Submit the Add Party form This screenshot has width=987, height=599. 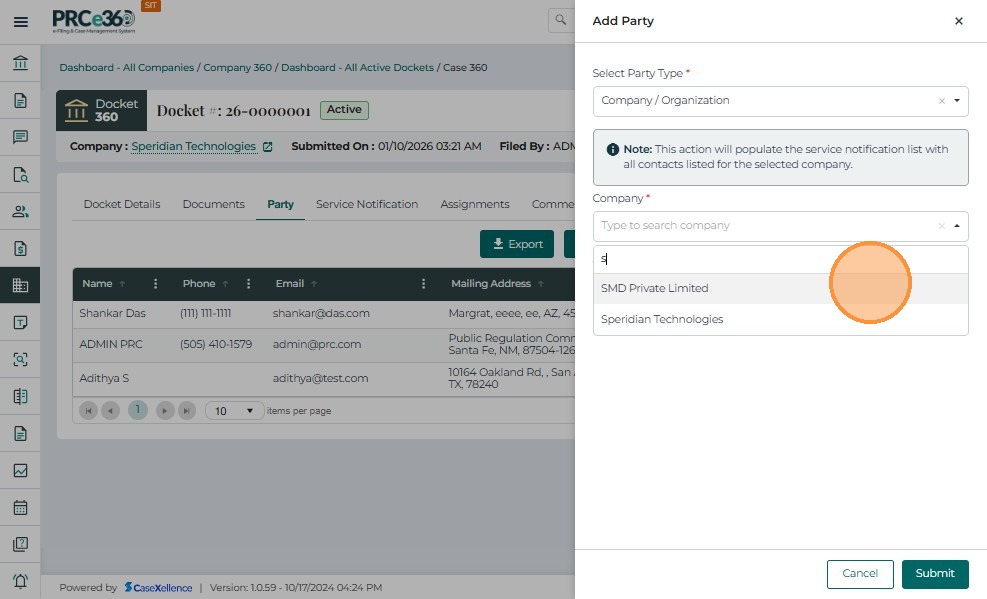click(934, 573)
